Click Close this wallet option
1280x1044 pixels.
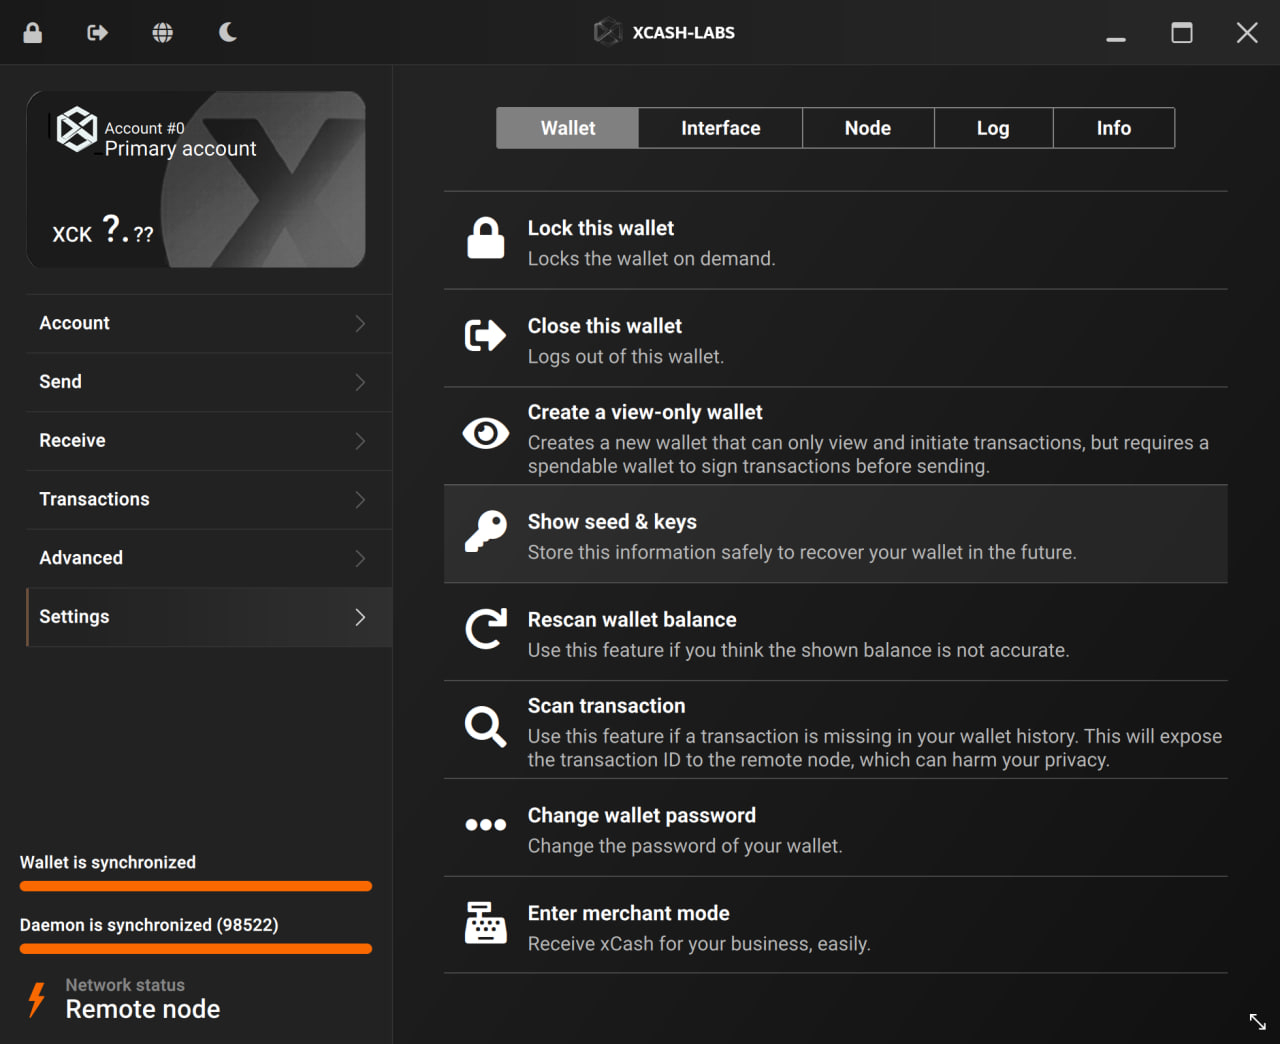[604, 327]
